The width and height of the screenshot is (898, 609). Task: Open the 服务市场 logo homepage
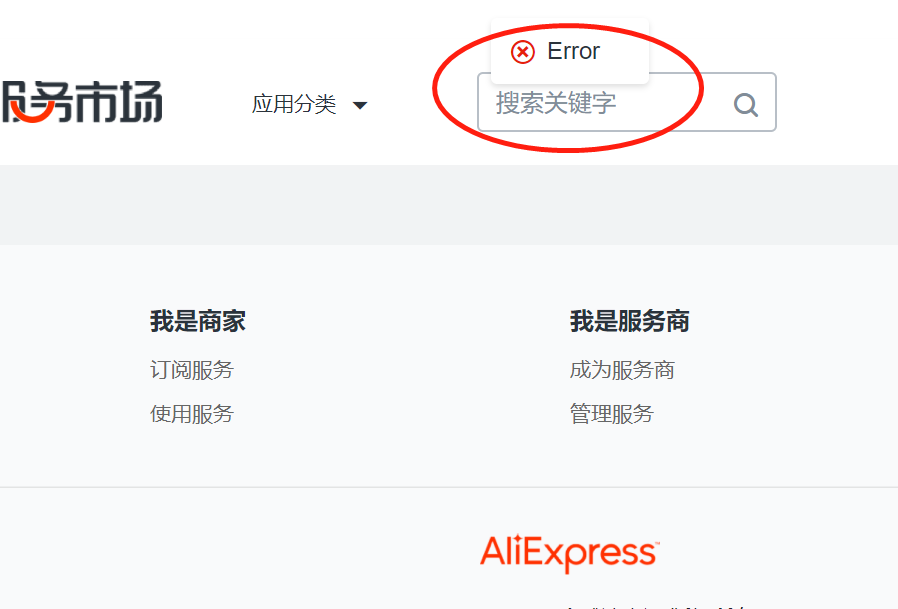click(81, 102)
